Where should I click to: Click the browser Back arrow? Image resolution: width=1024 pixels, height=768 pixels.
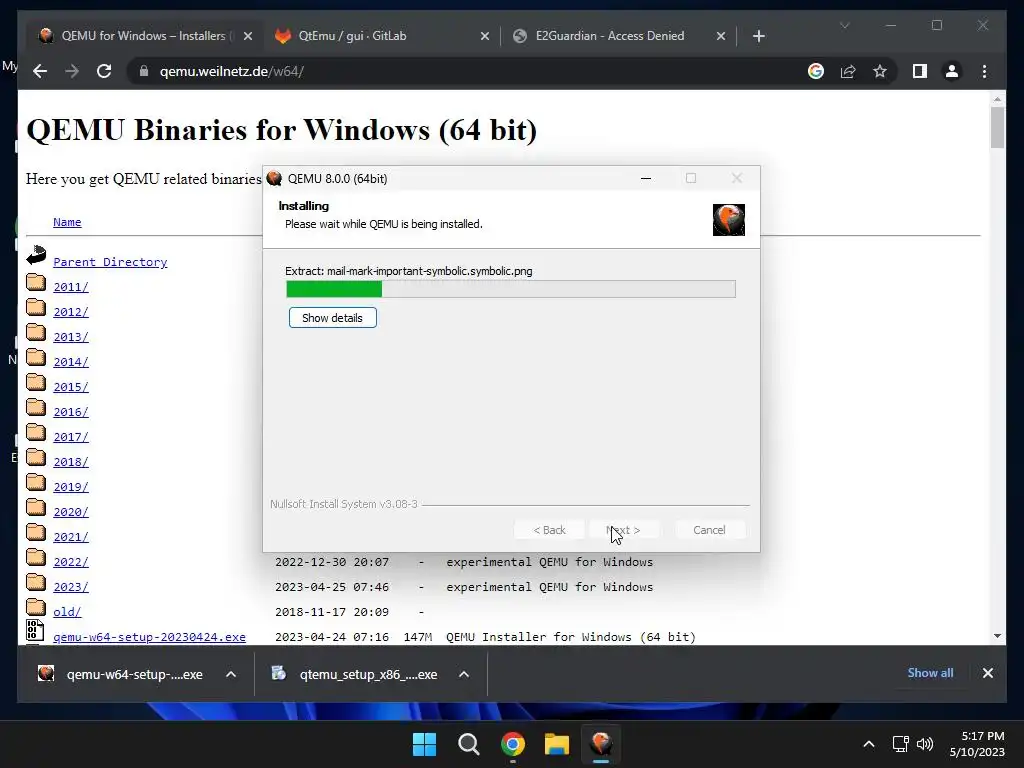click(40, 71)
